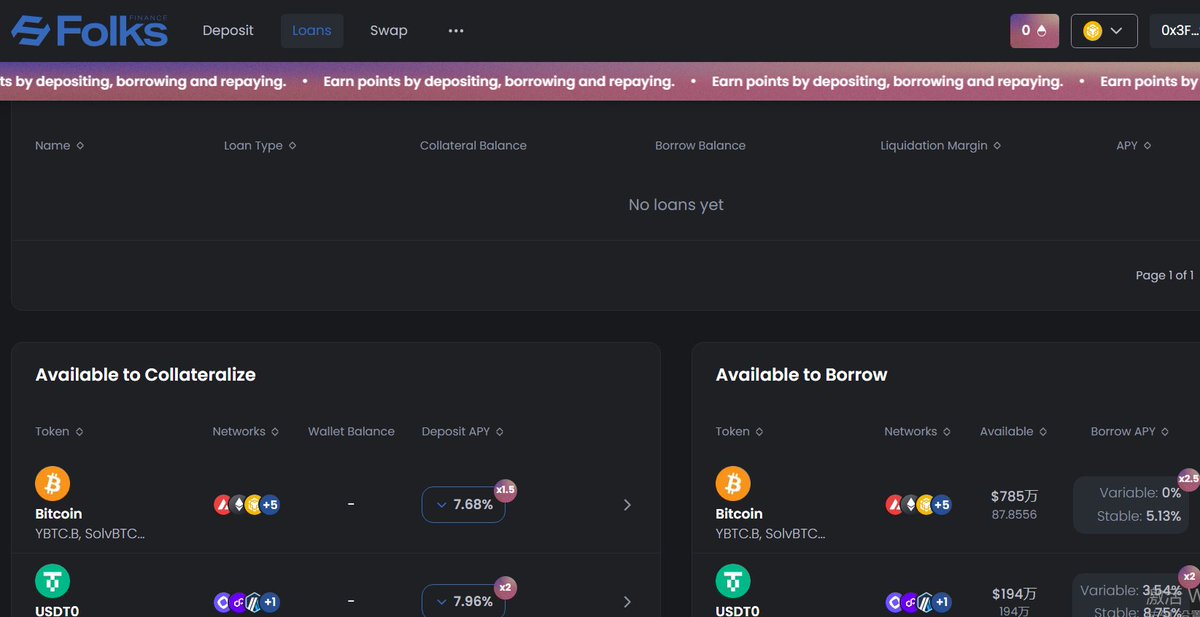Open the wallet address 0x3F button
1200x617 pixels.
coord(1175,31)
